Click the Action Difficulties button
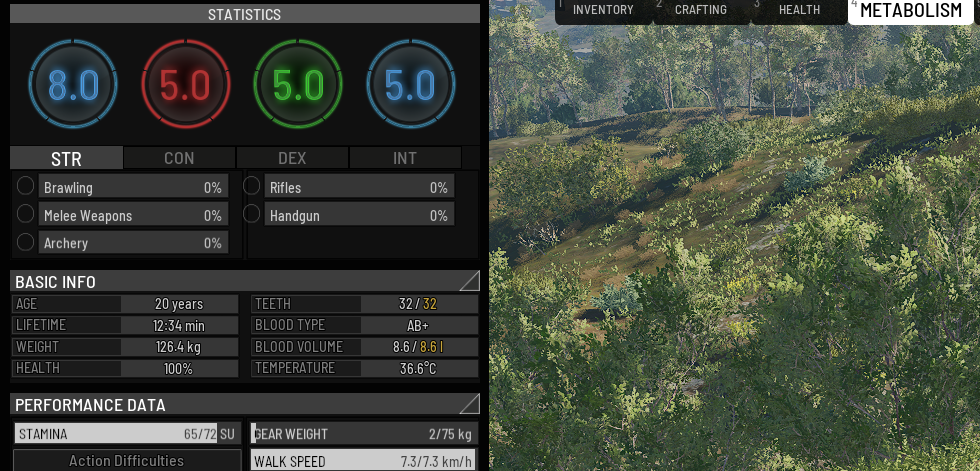Image resolution: width=980 pixels, height=471 pixels. pyautogui.click(x=126, y=461)
